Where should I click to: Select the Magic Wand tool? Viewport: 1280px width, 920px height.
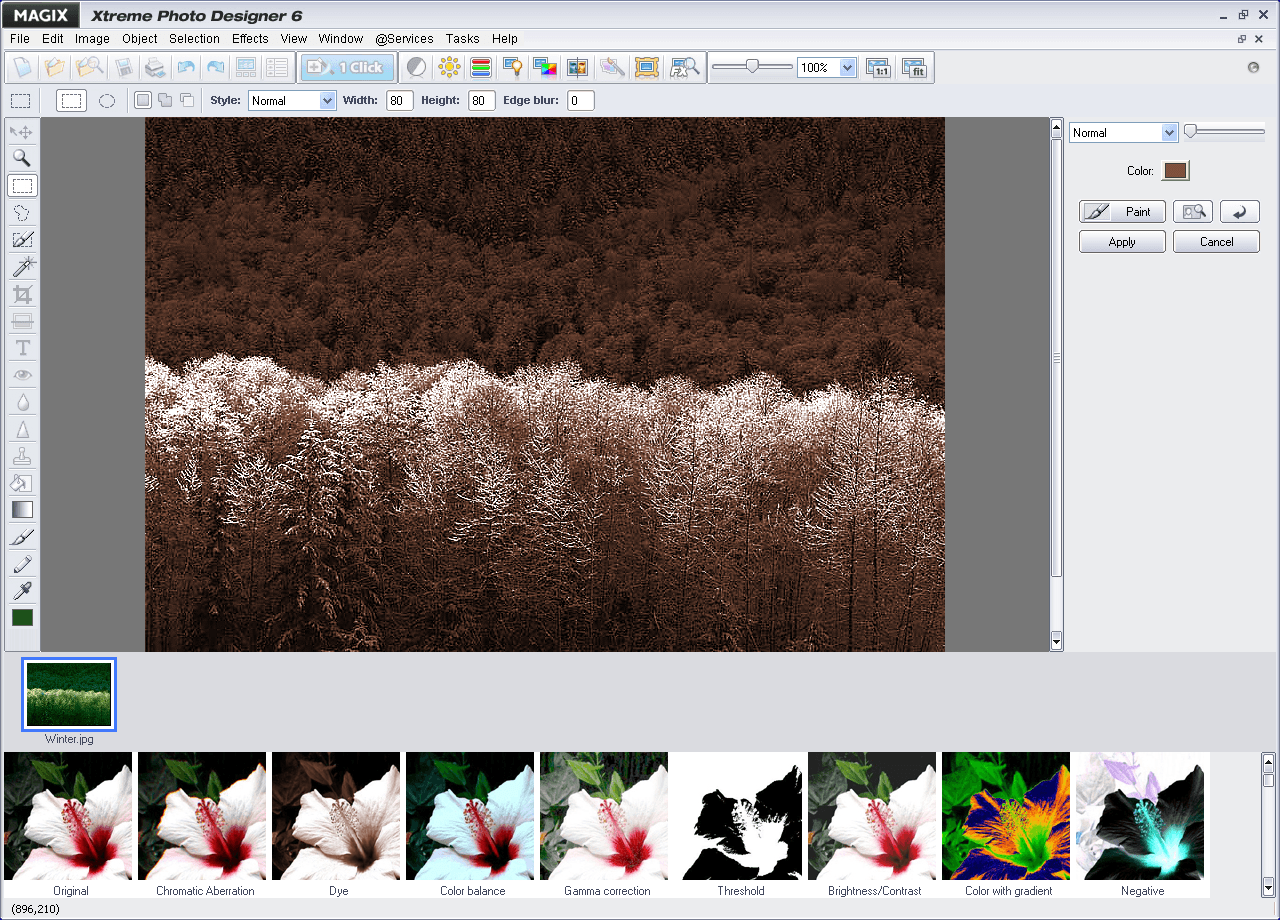coord(22,266)
